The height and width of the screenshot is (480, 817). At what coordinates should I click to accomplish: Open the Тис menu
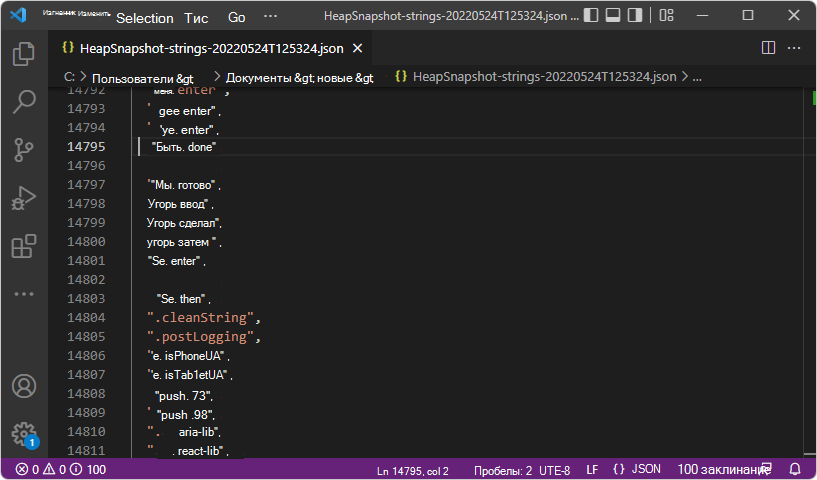tap(196, 18)
